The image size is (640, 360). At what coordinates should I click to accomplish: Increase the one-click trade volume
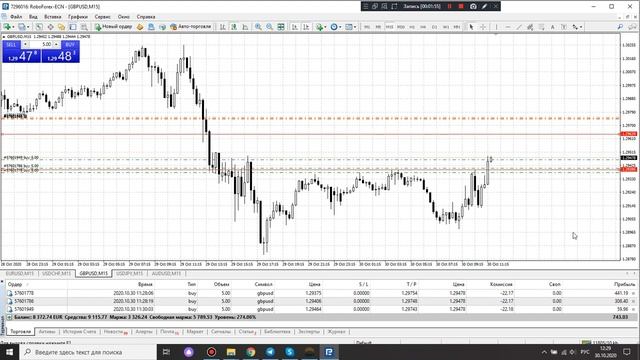pyautogui.click(x=56, y=44)
